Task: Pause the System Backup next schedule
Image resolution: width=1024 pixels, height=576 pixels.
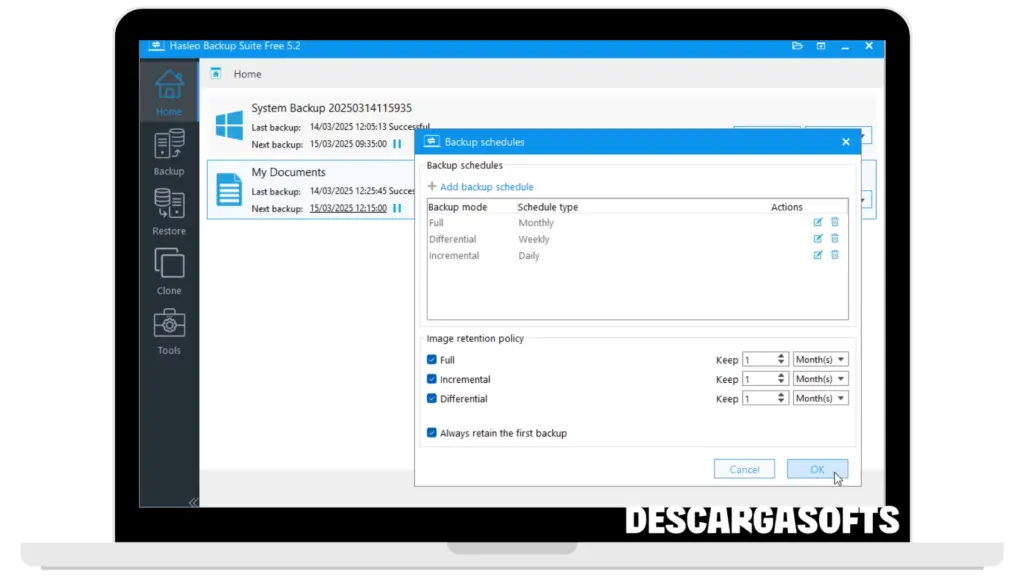Action: tap(397, 144)
